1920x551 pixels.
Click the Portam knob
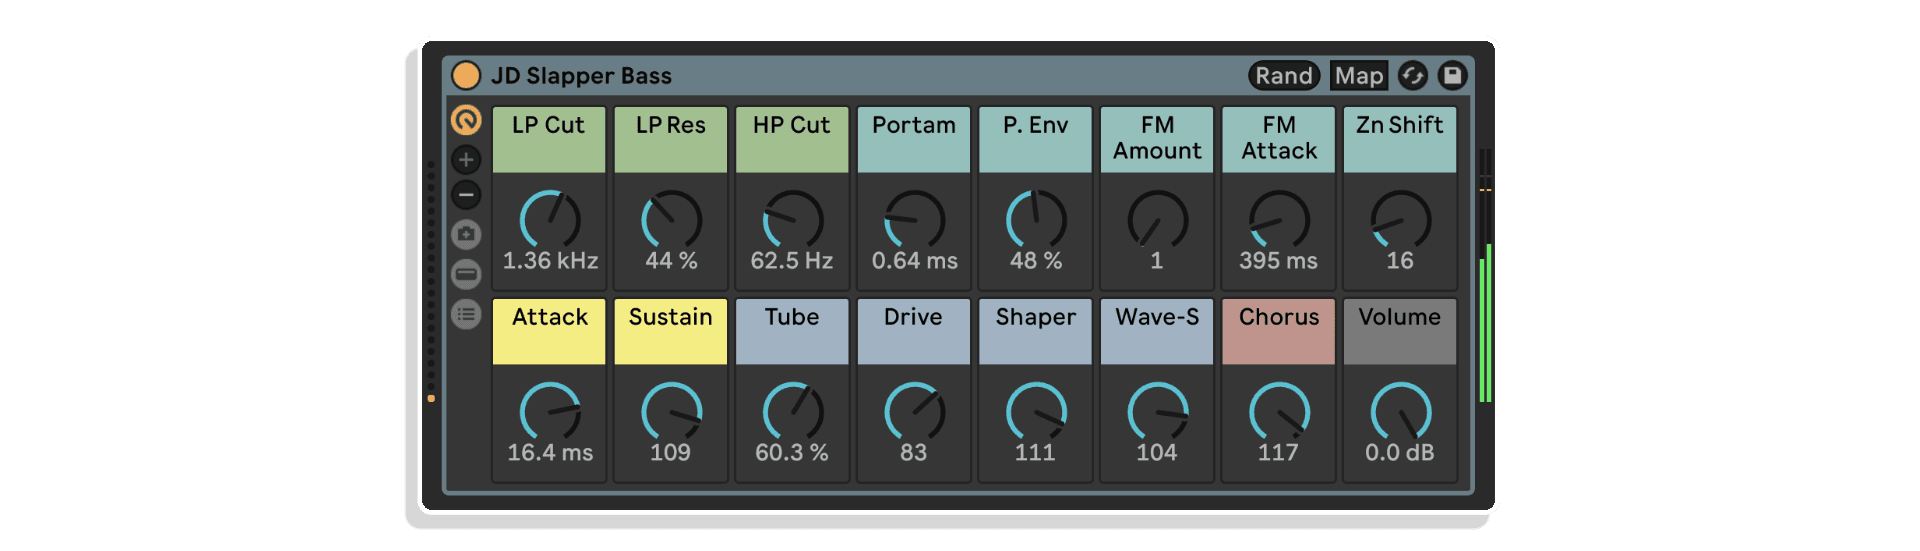915,220
